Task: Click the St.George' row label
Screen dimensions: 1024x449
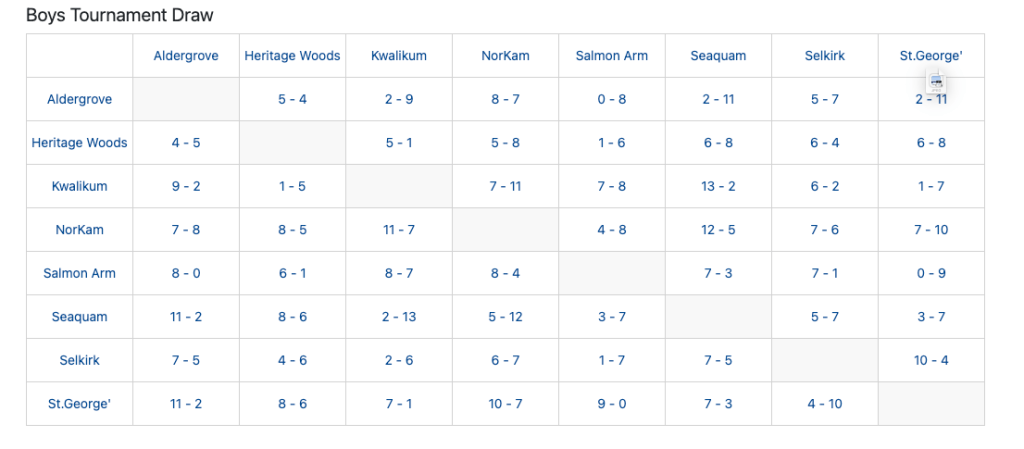Action: [80, 403]
